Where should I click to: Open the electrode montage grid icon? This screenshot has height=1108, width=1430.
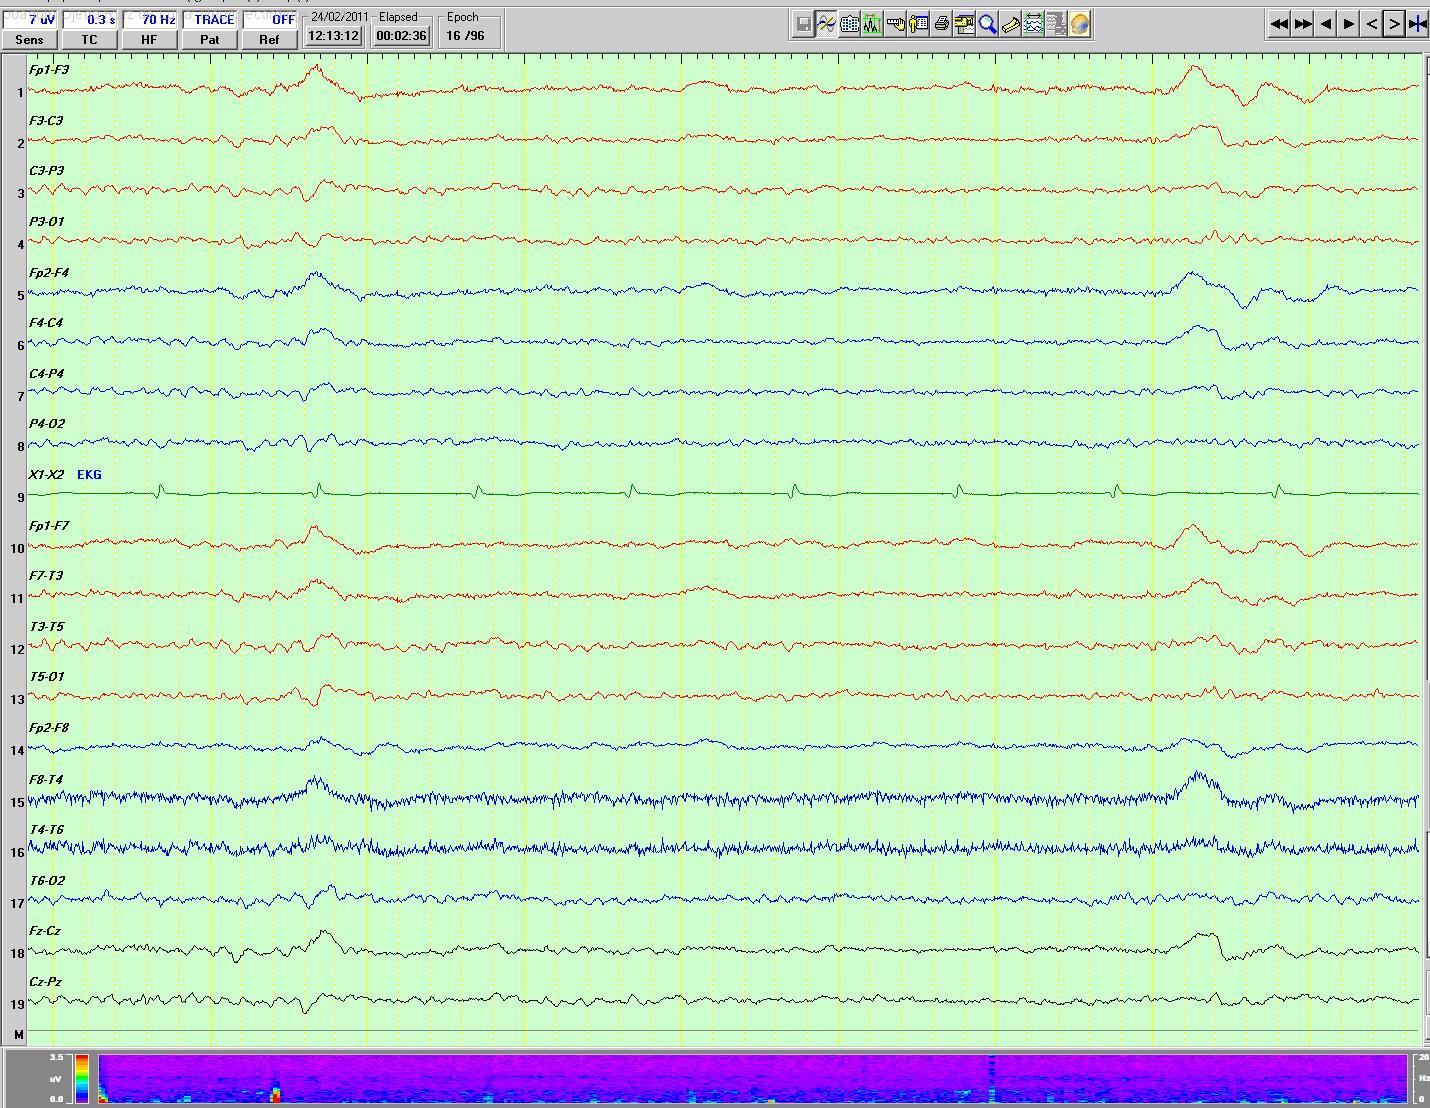[849, 25]
